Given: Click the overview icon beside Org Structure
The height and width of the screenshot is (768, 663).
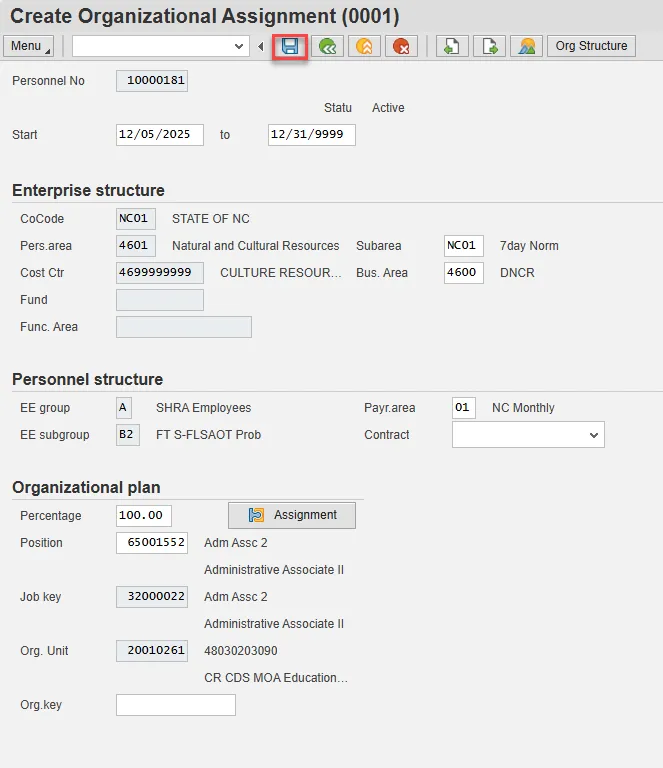Looking at the screenshot, I should pyautogui.click(x=526, y=46).
